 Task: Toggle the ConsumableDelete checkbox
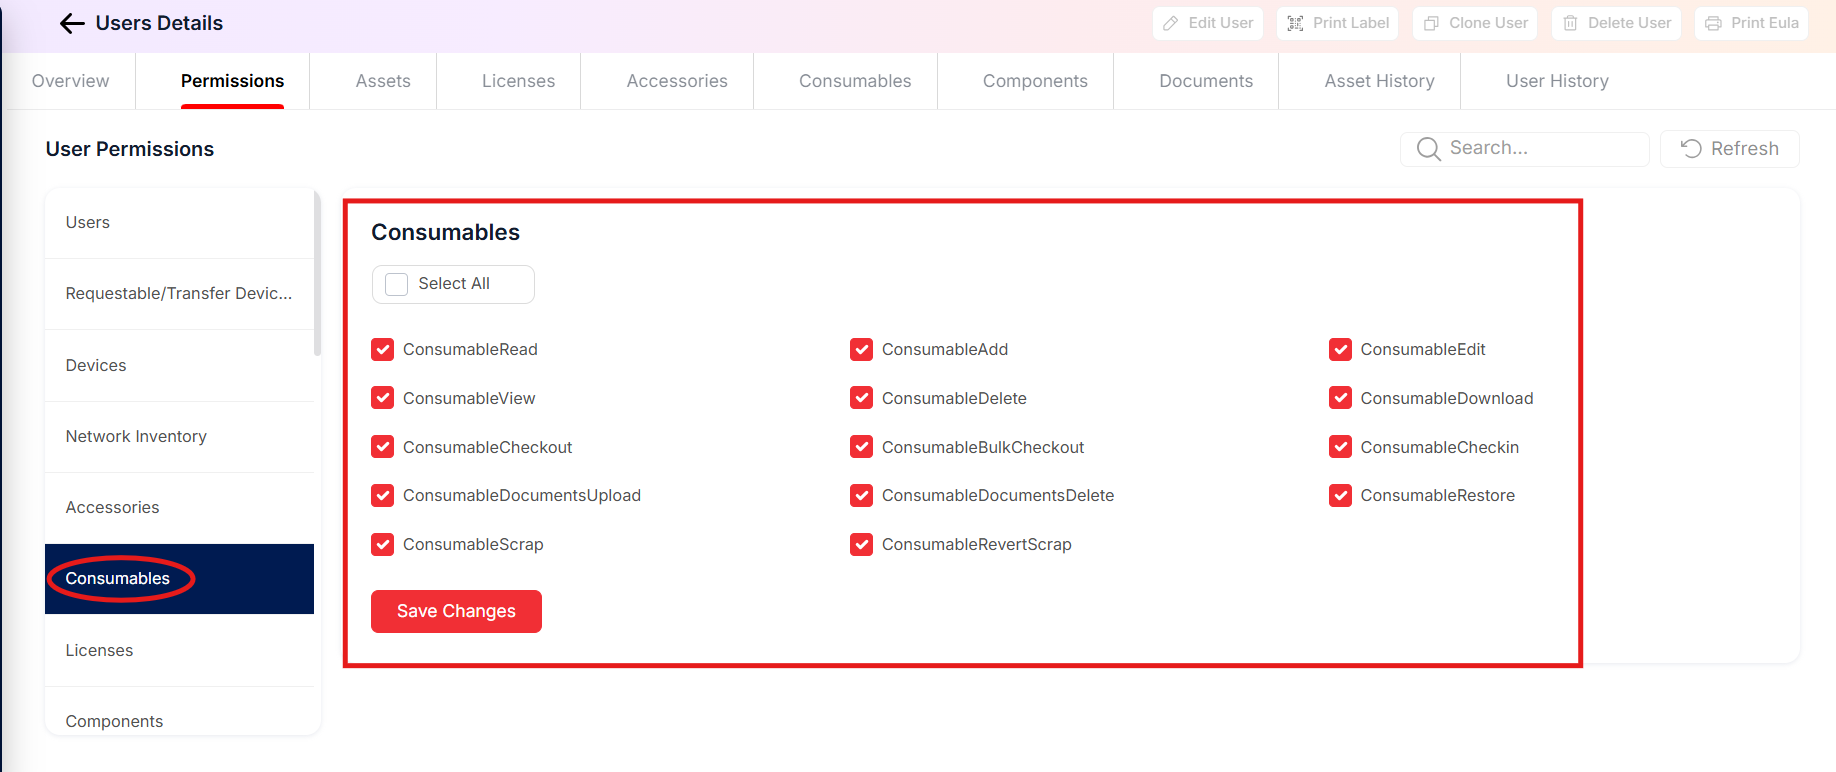[861, 398]
